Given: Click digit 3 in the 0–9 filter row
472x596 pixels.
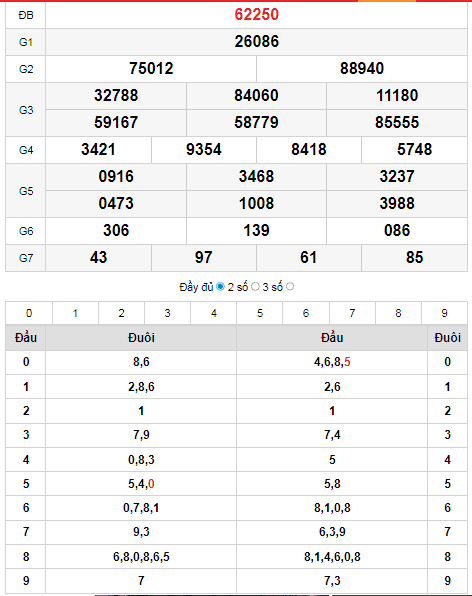Looking at the screenshot, I should pos(167,313).
